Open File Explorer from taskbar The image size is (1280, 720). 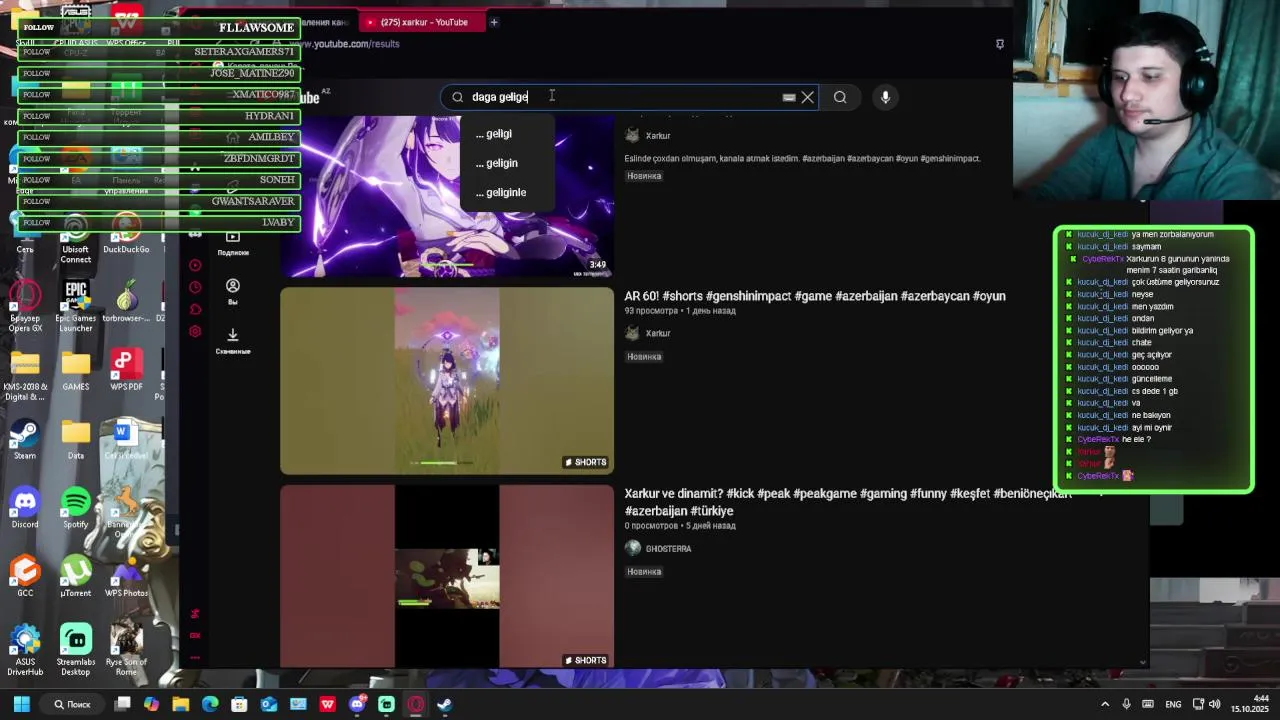(180, 704)
